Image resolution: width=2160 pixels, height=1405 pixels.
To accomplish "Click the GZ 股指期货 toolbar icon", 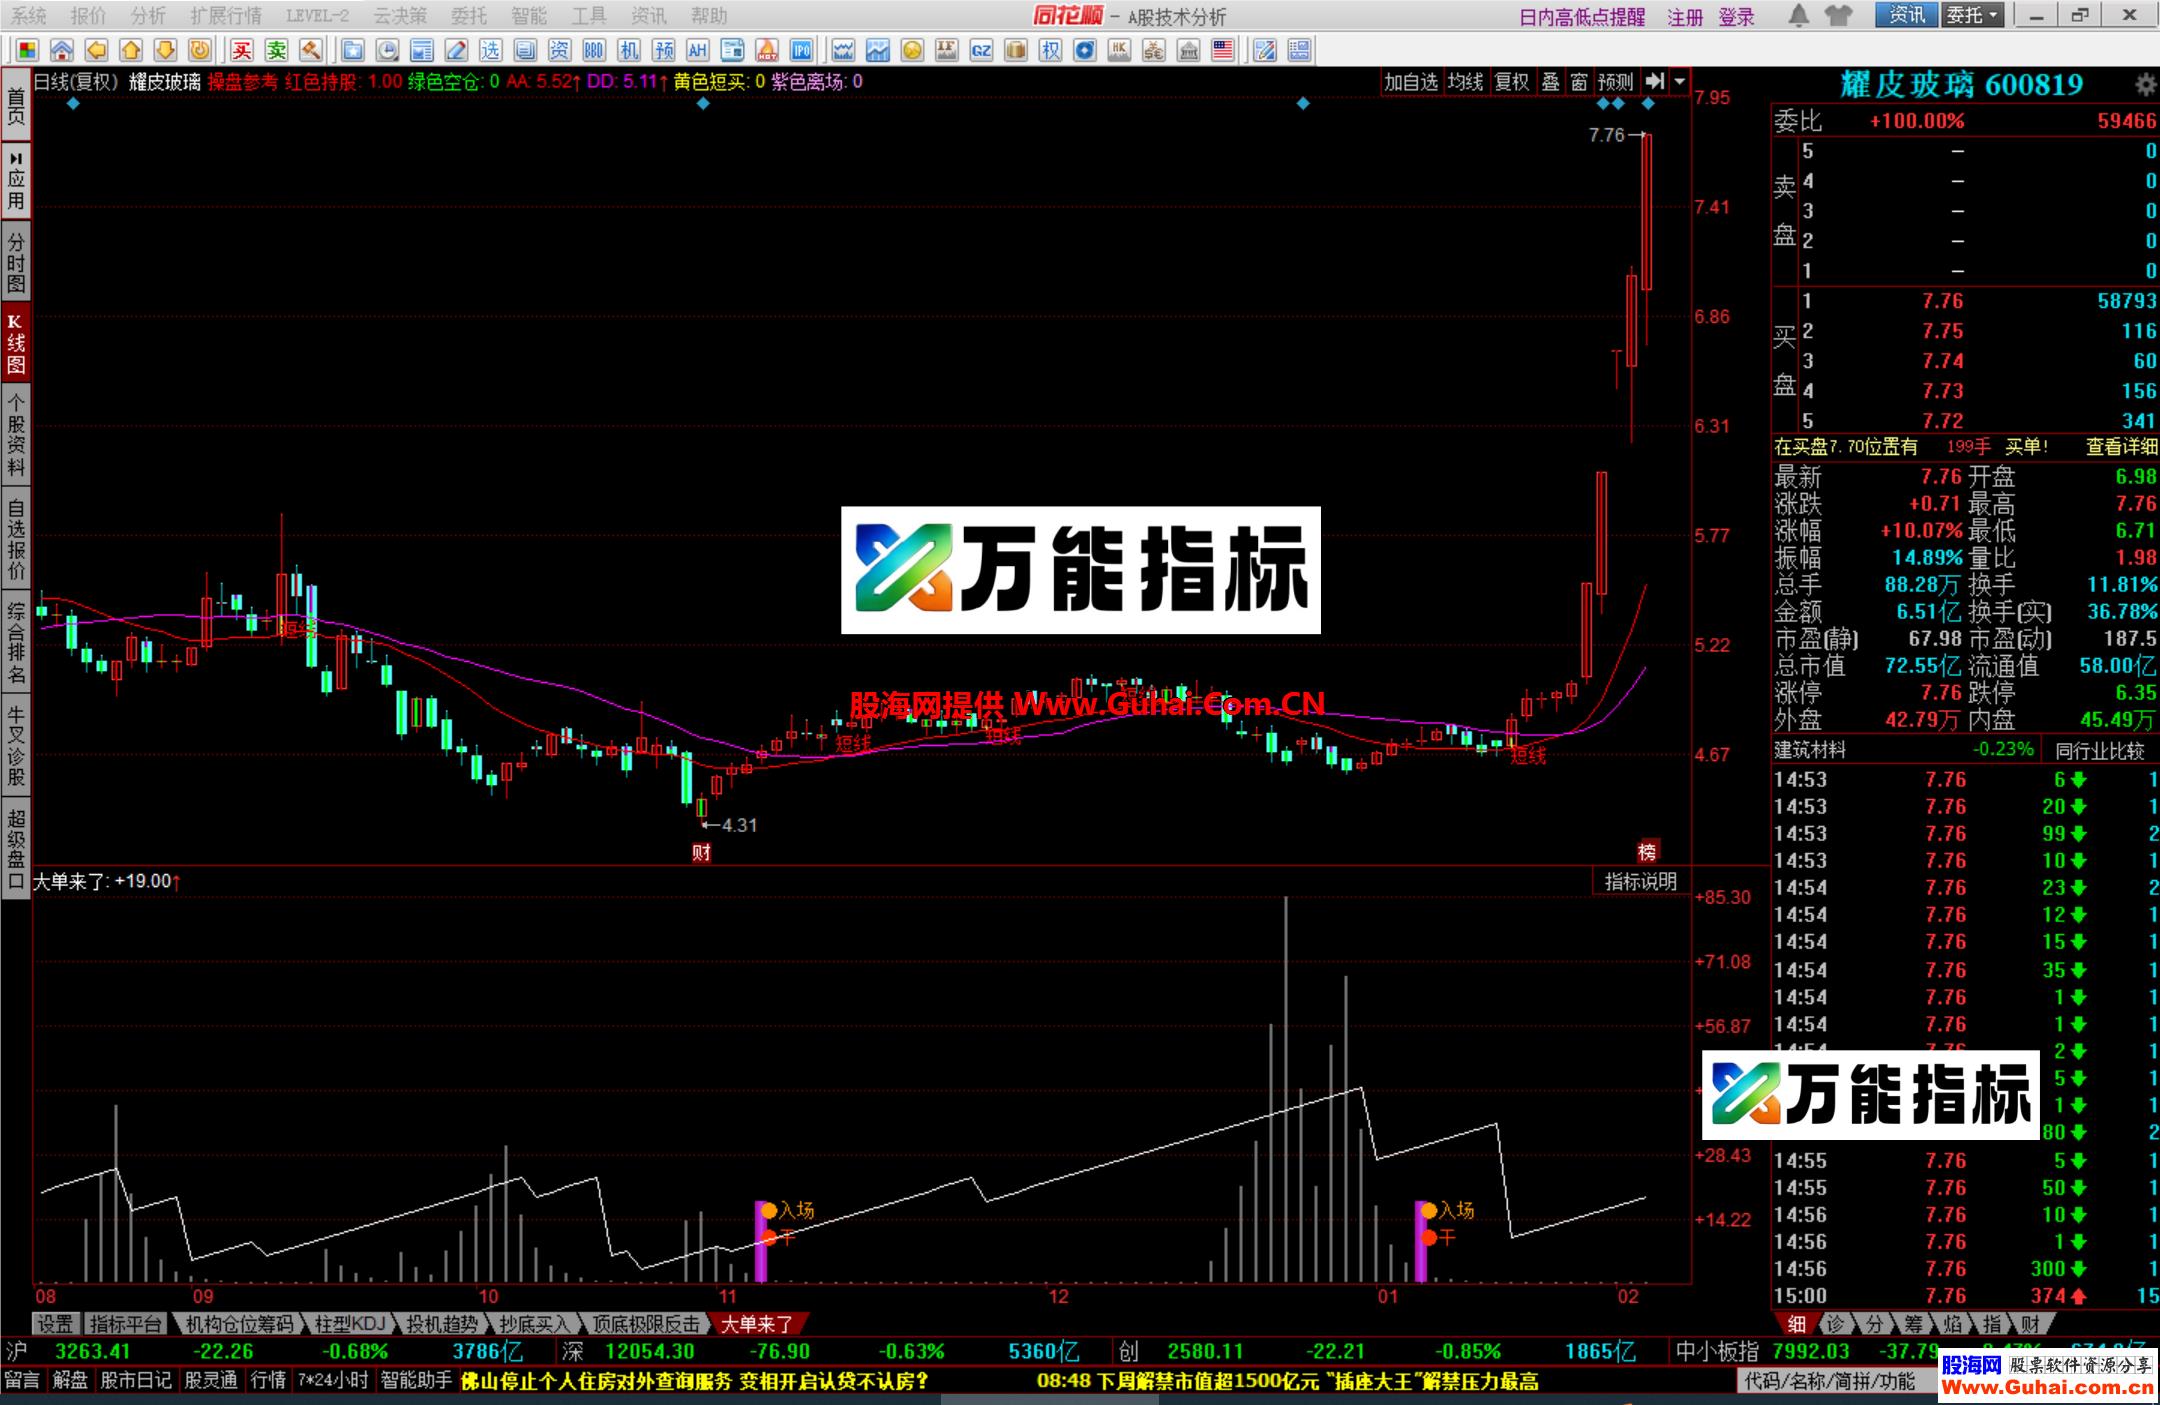I will 980,50.
